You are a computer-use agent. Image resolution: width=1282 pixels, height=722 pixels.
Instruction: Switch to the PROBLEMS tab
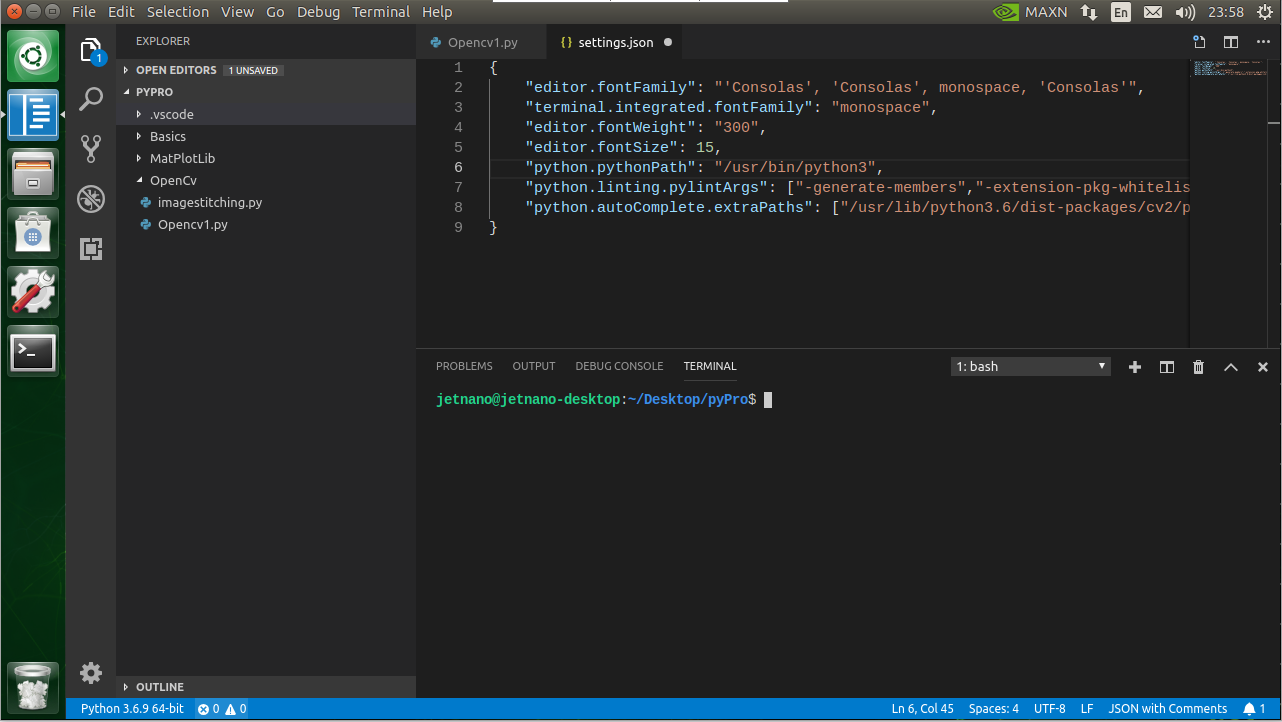point(464,366)
